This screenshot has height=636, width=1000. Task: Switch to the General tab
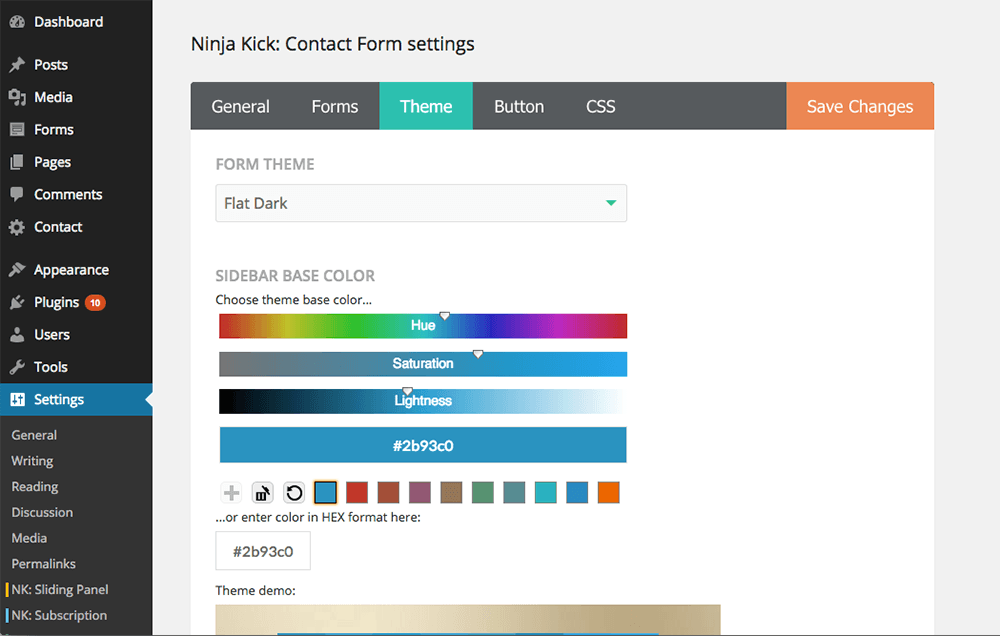click(x=240, y=106)
